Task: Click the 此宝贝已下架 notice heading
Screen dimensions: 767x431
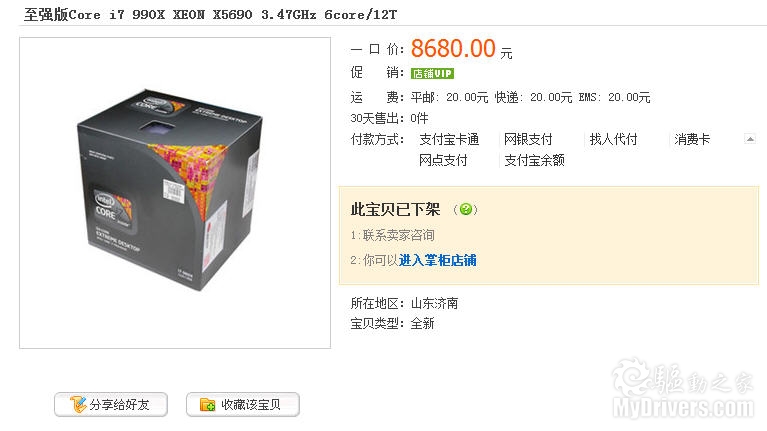Action: coord(395,209)
